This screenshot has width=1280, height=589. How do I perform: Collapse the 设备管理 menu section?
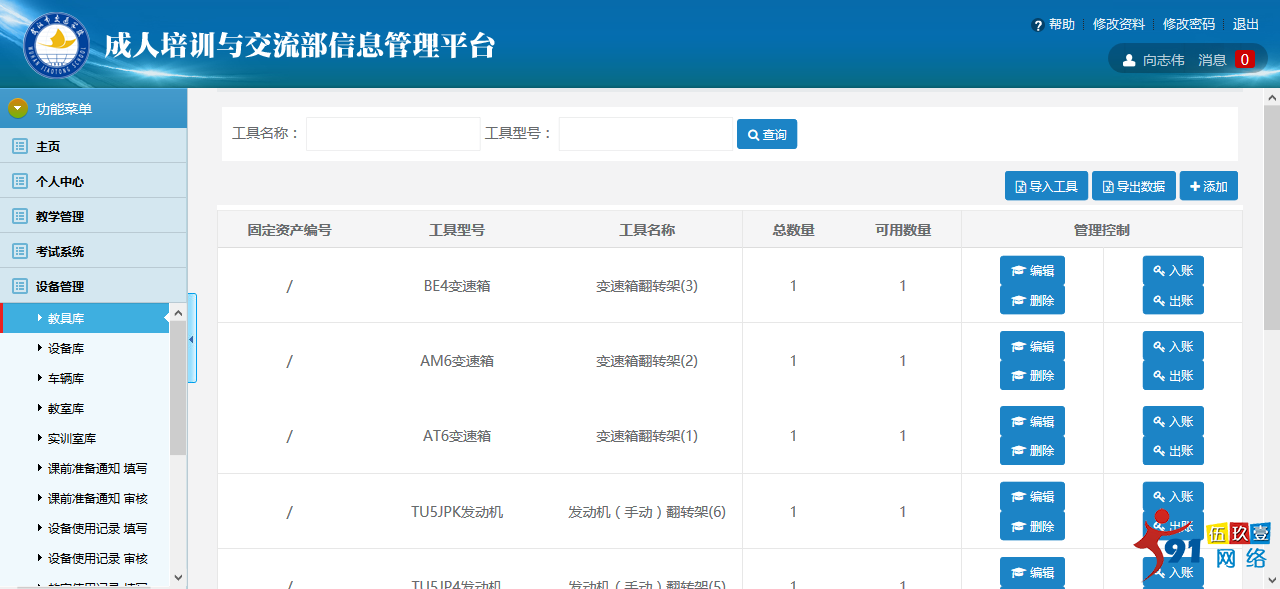tap(60, 286)
